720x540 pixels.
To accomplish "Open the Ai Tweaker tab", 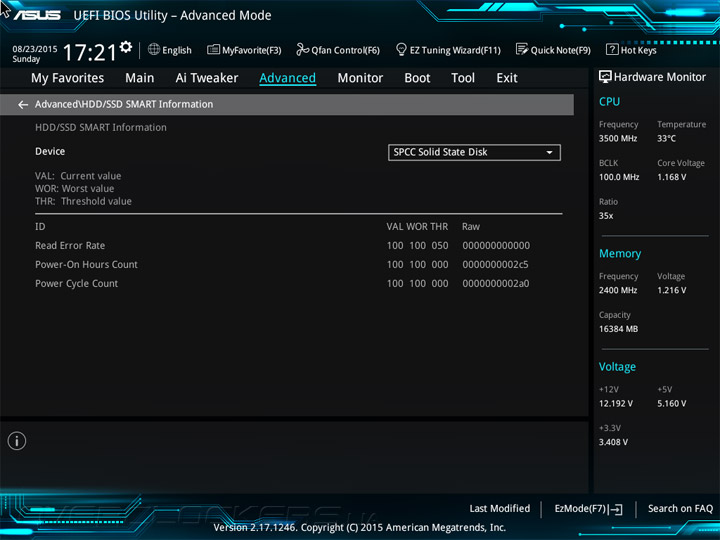I will (207, 78).
